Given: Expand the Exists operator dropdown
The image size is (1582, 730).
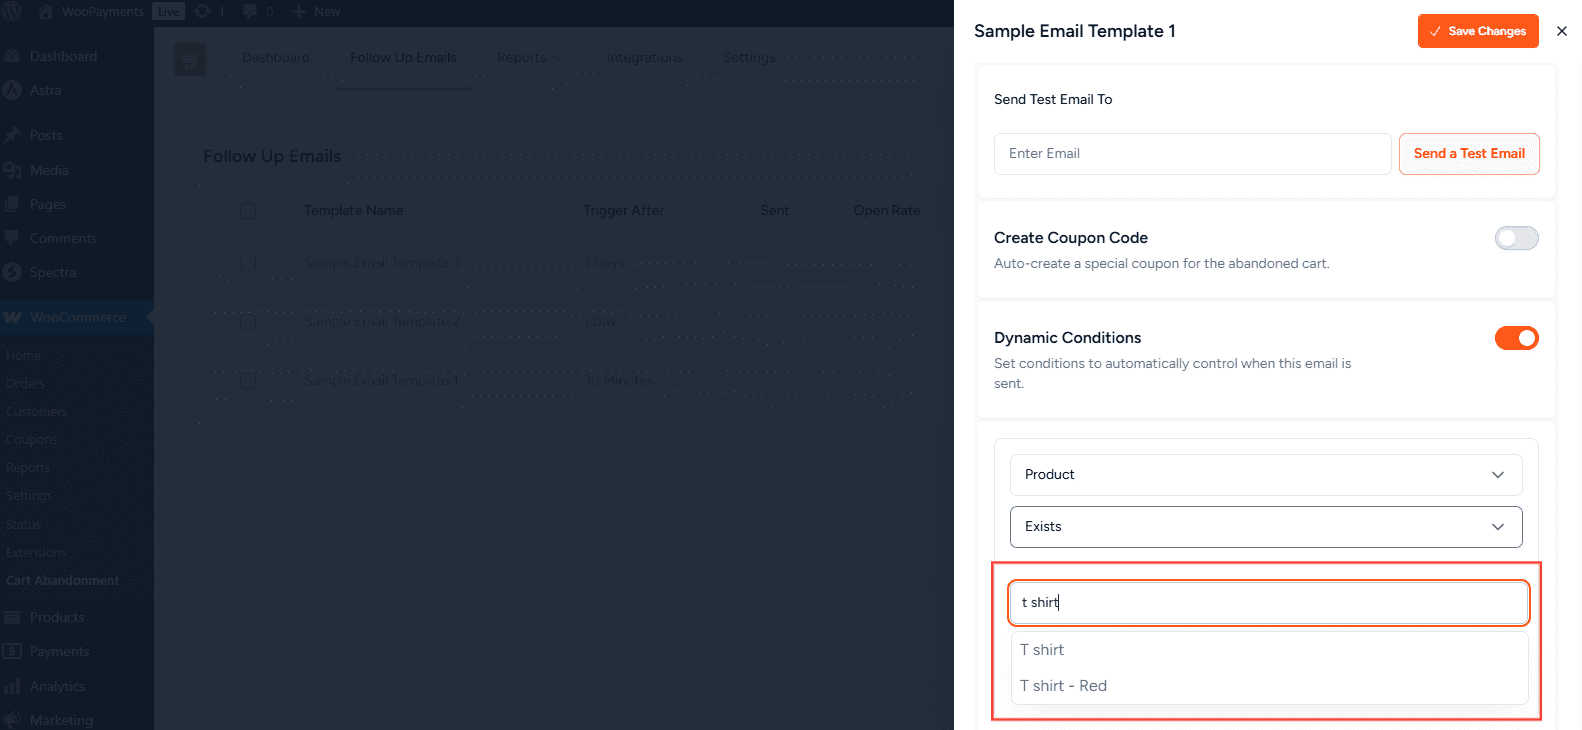Looking at the screenshot, I should tap(1265, 527).
